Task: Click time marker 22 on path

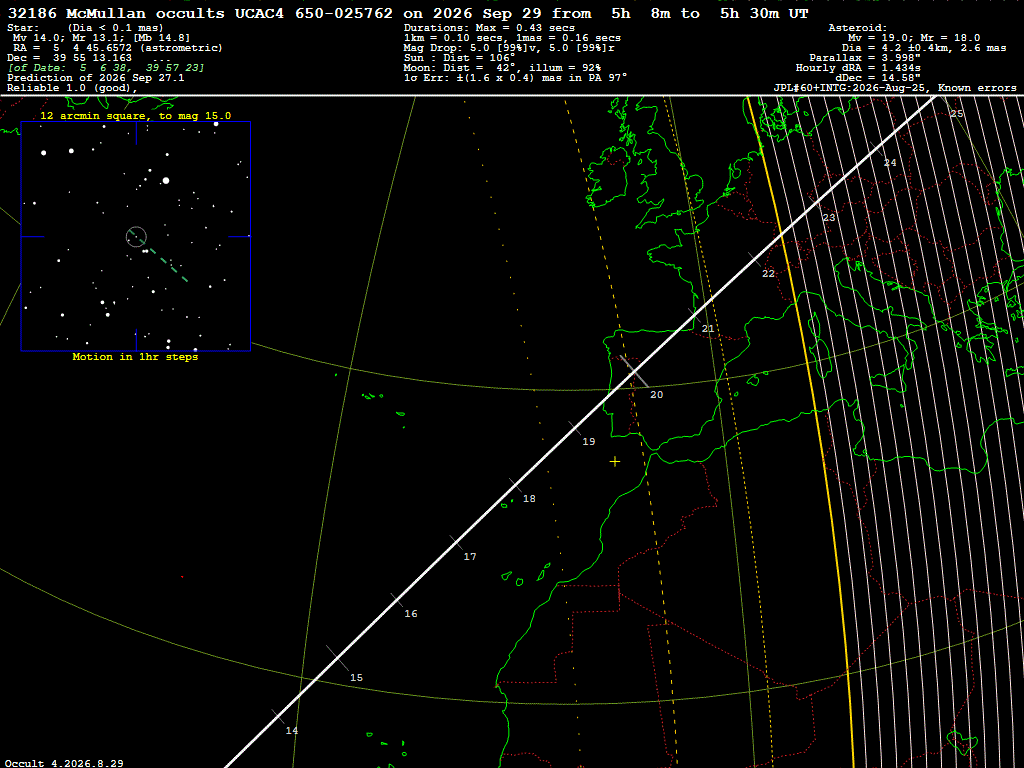Action: [x=768, y=273]
